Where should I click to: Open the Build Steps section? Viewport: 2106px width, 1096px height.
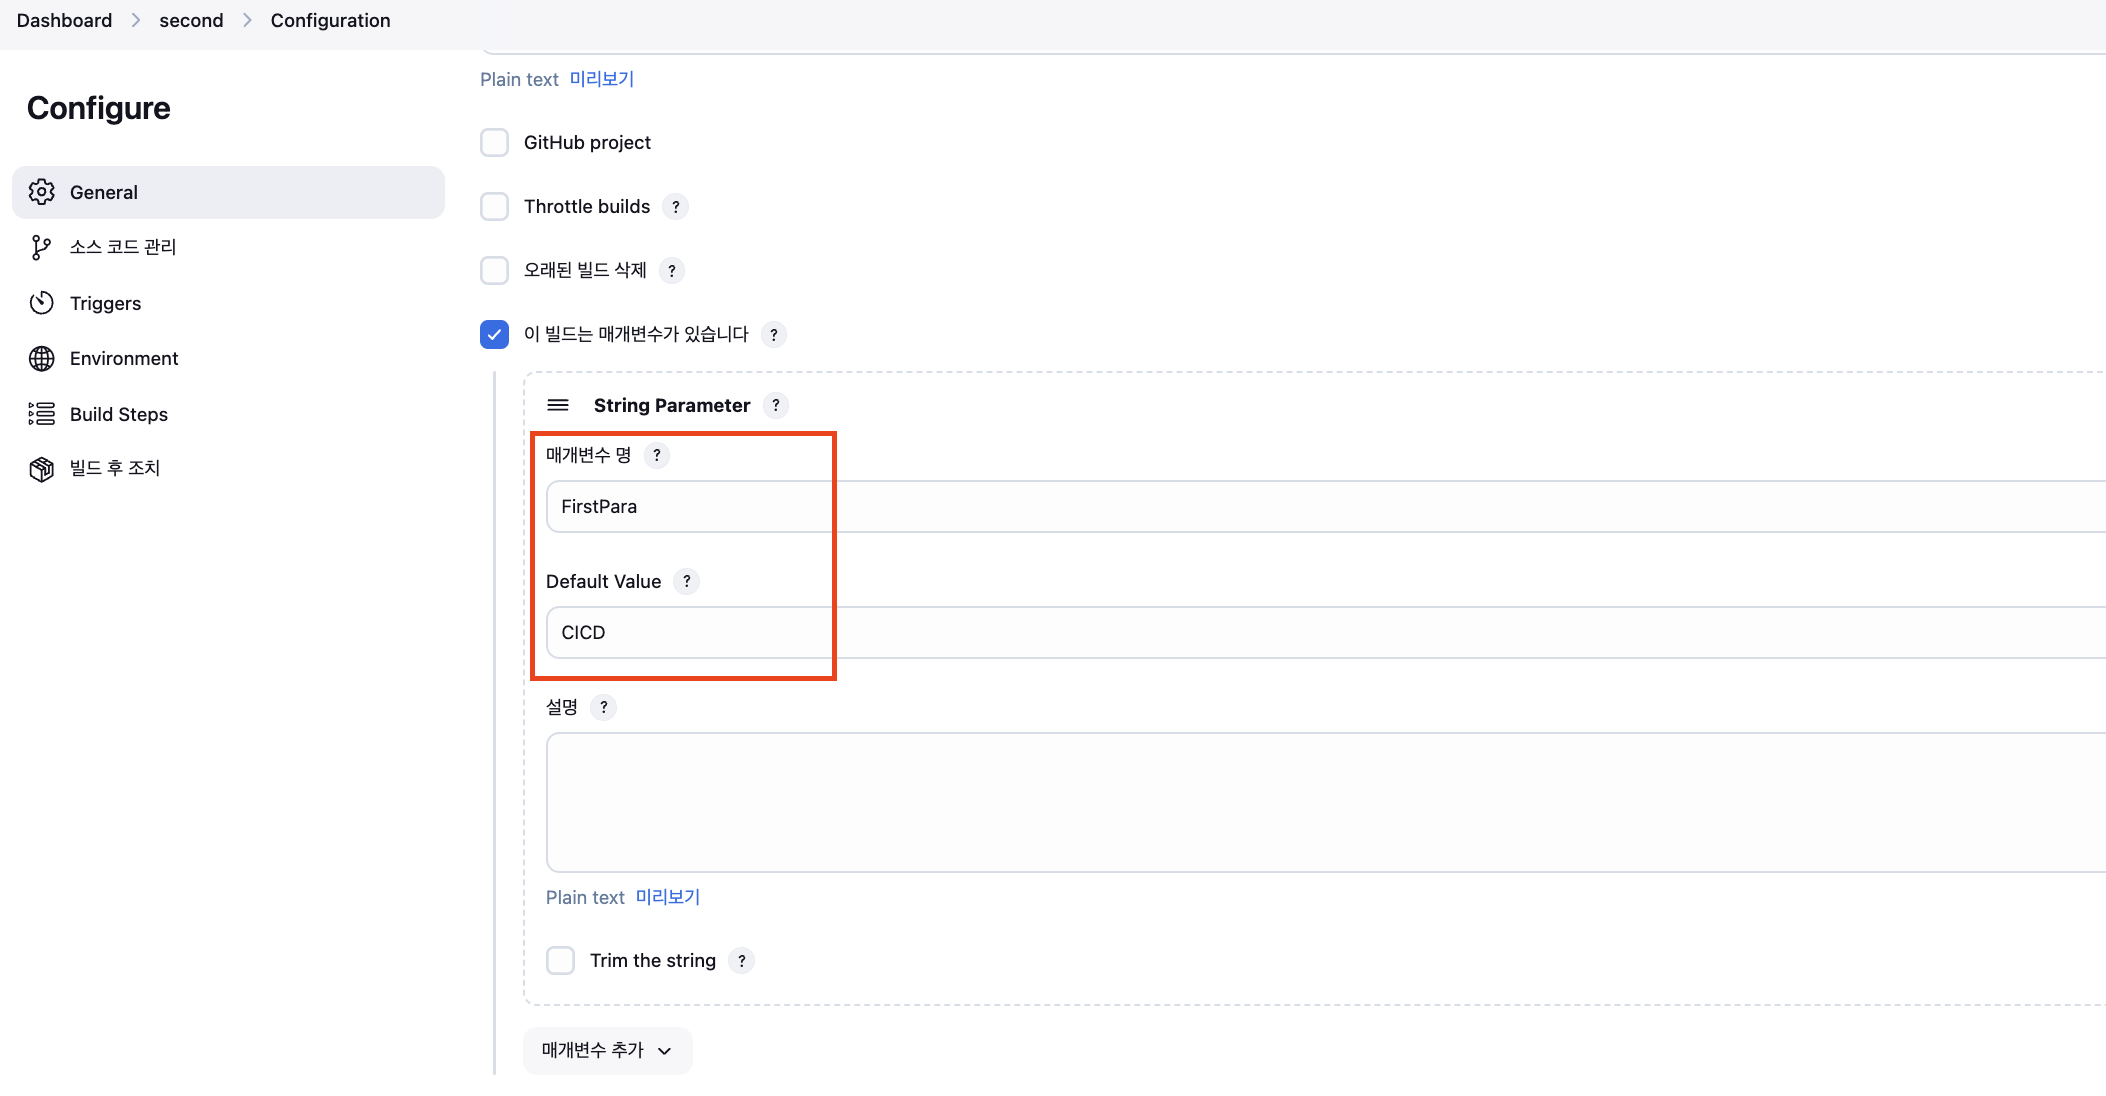click(118, 414)
